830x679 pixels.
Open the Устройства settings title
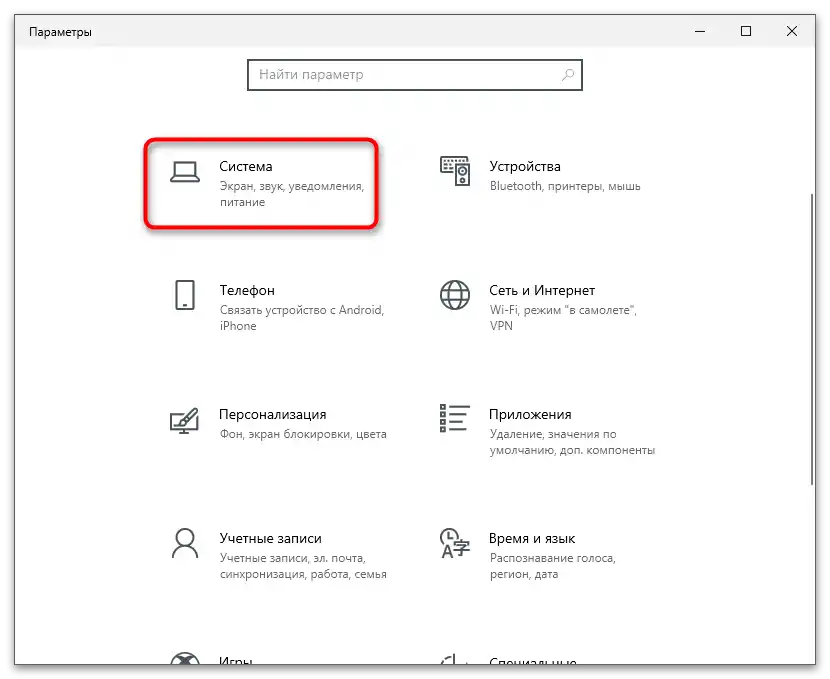point(525,166)
